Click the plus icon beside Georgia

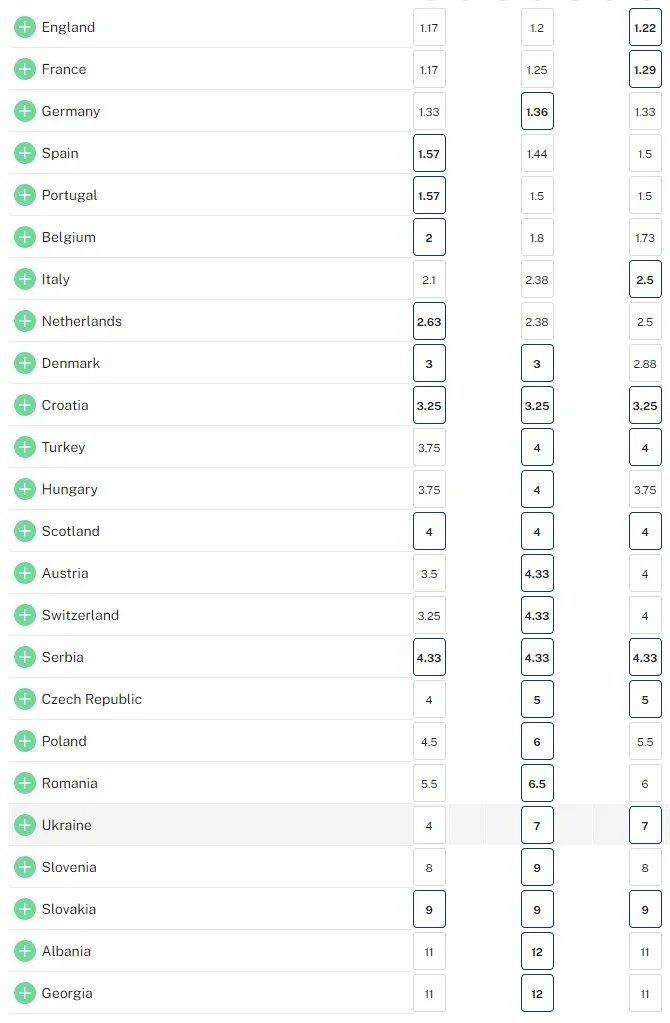coord(24,993)
